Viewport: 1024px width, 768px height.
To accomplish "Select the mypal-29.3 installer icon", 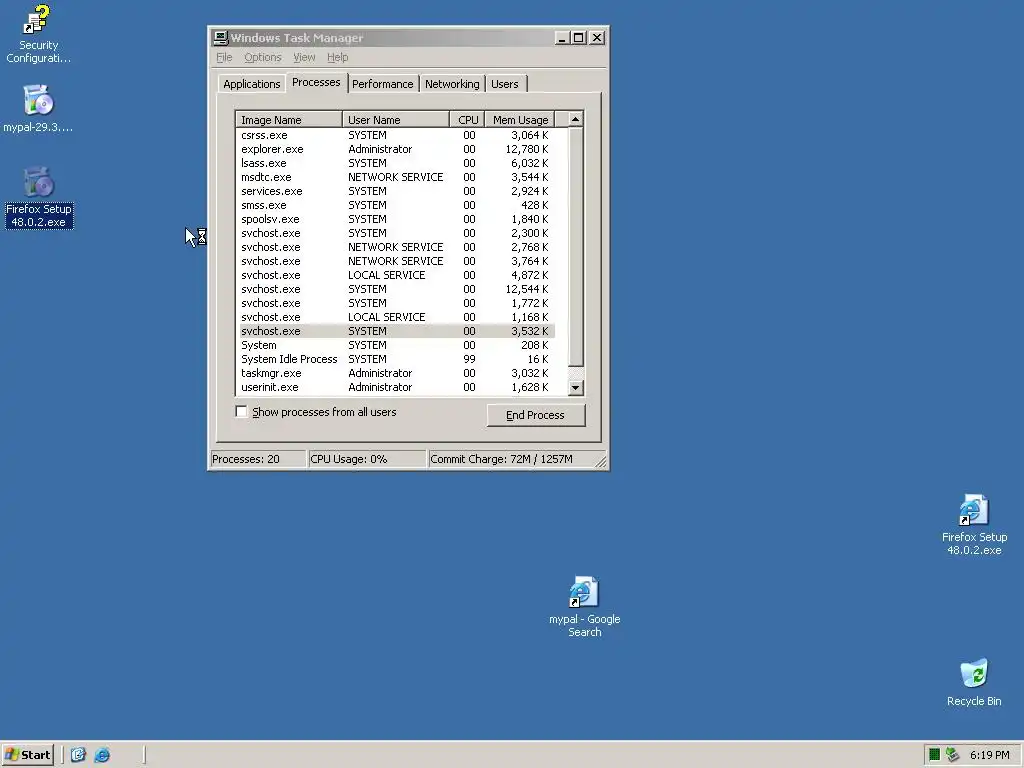I will coord(38,108).
